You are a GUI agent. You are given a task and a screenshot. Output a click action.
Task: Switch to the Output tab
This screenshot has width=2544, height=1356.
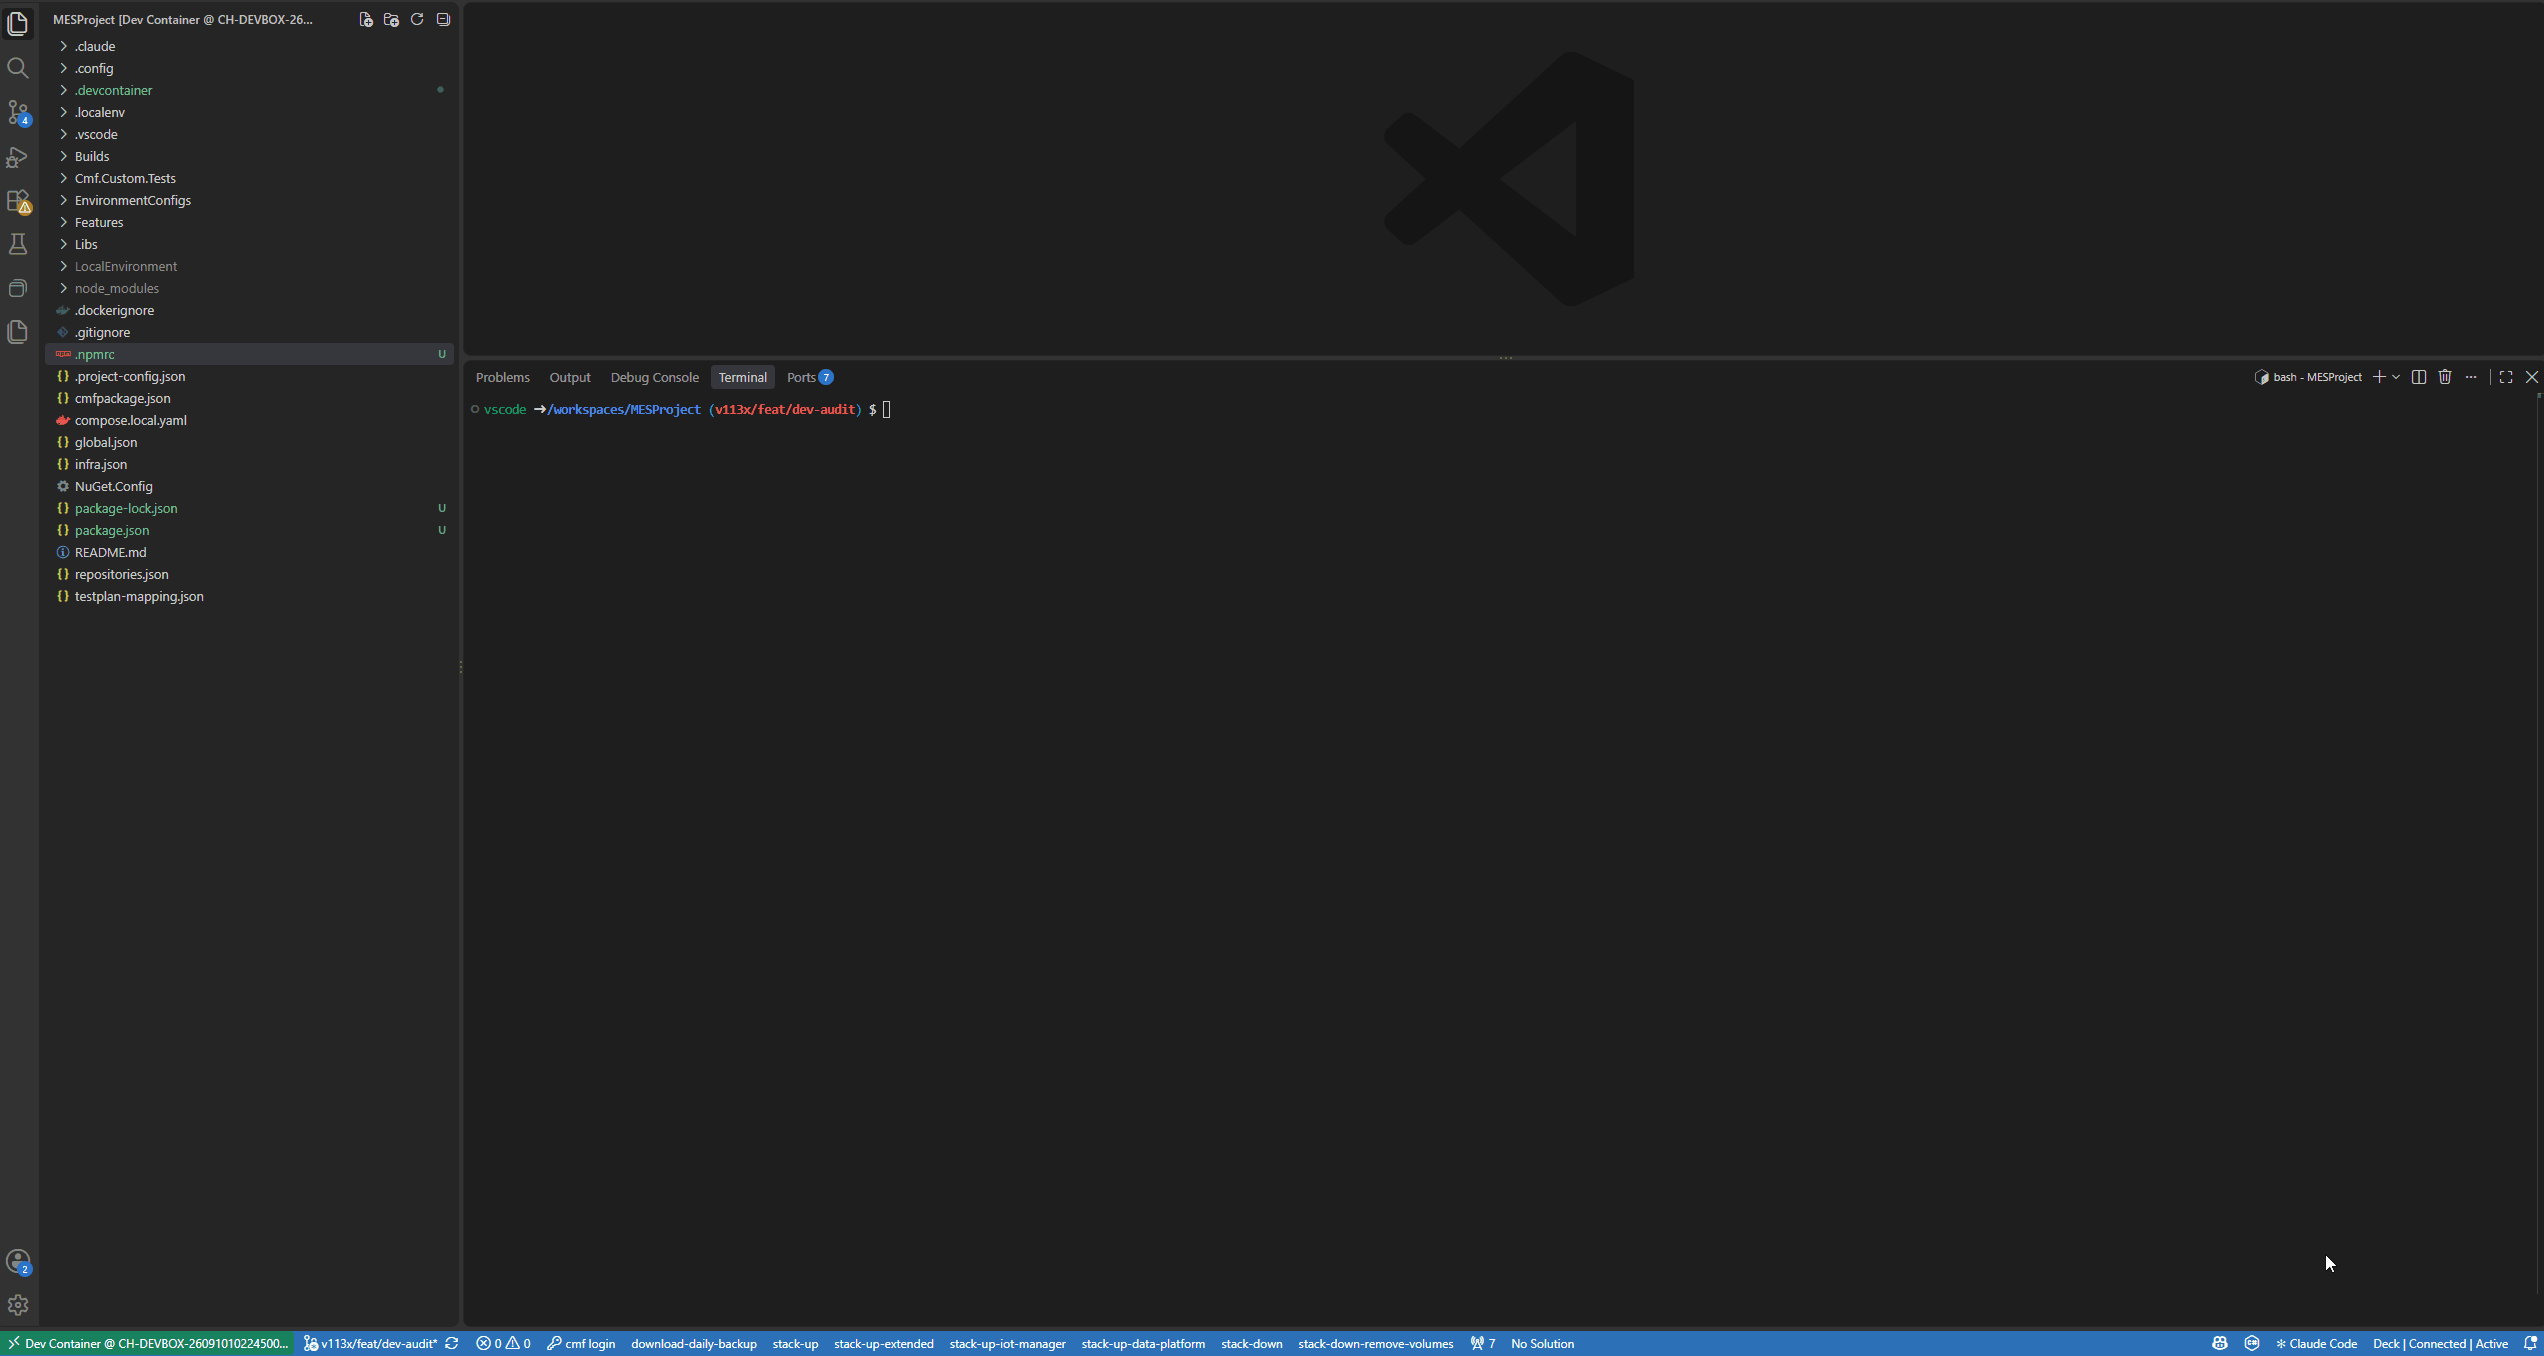[x=570, y=377]
